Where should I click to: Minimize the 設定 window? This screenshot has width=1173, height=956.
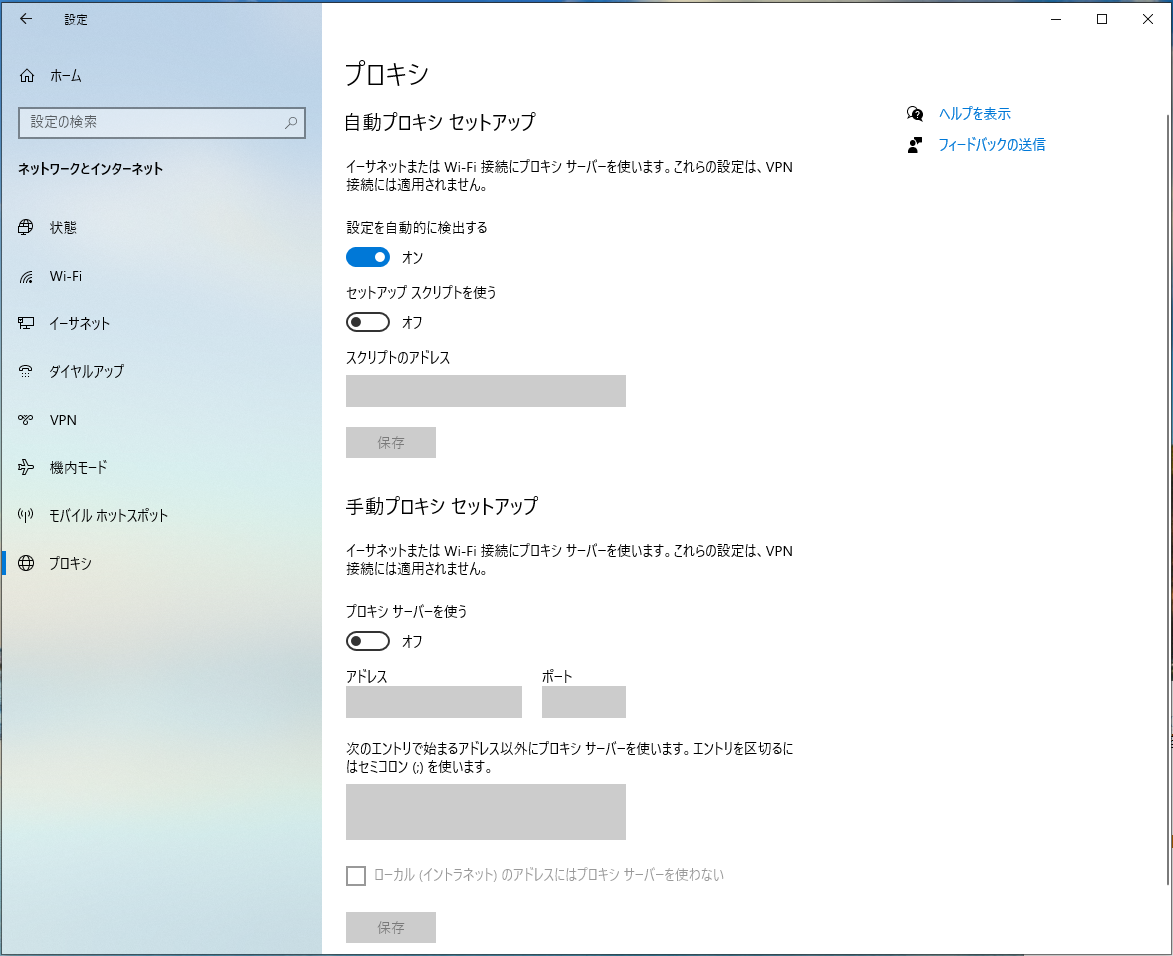point(1056,19)
